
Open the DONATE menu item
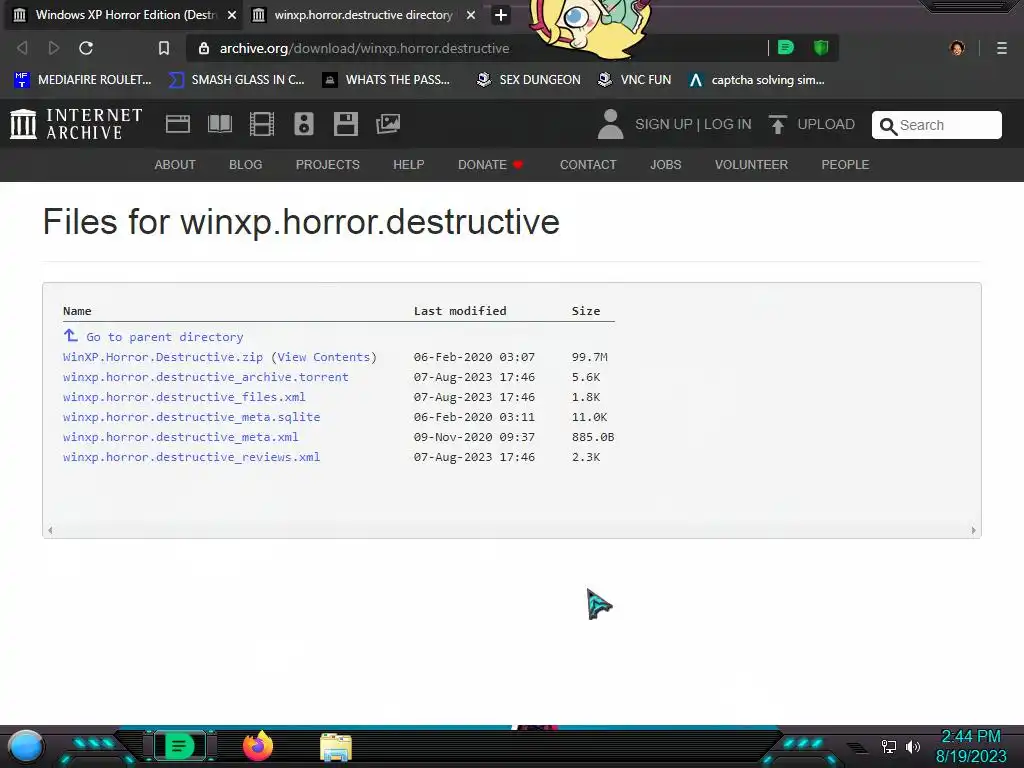[x=490, y=165]
